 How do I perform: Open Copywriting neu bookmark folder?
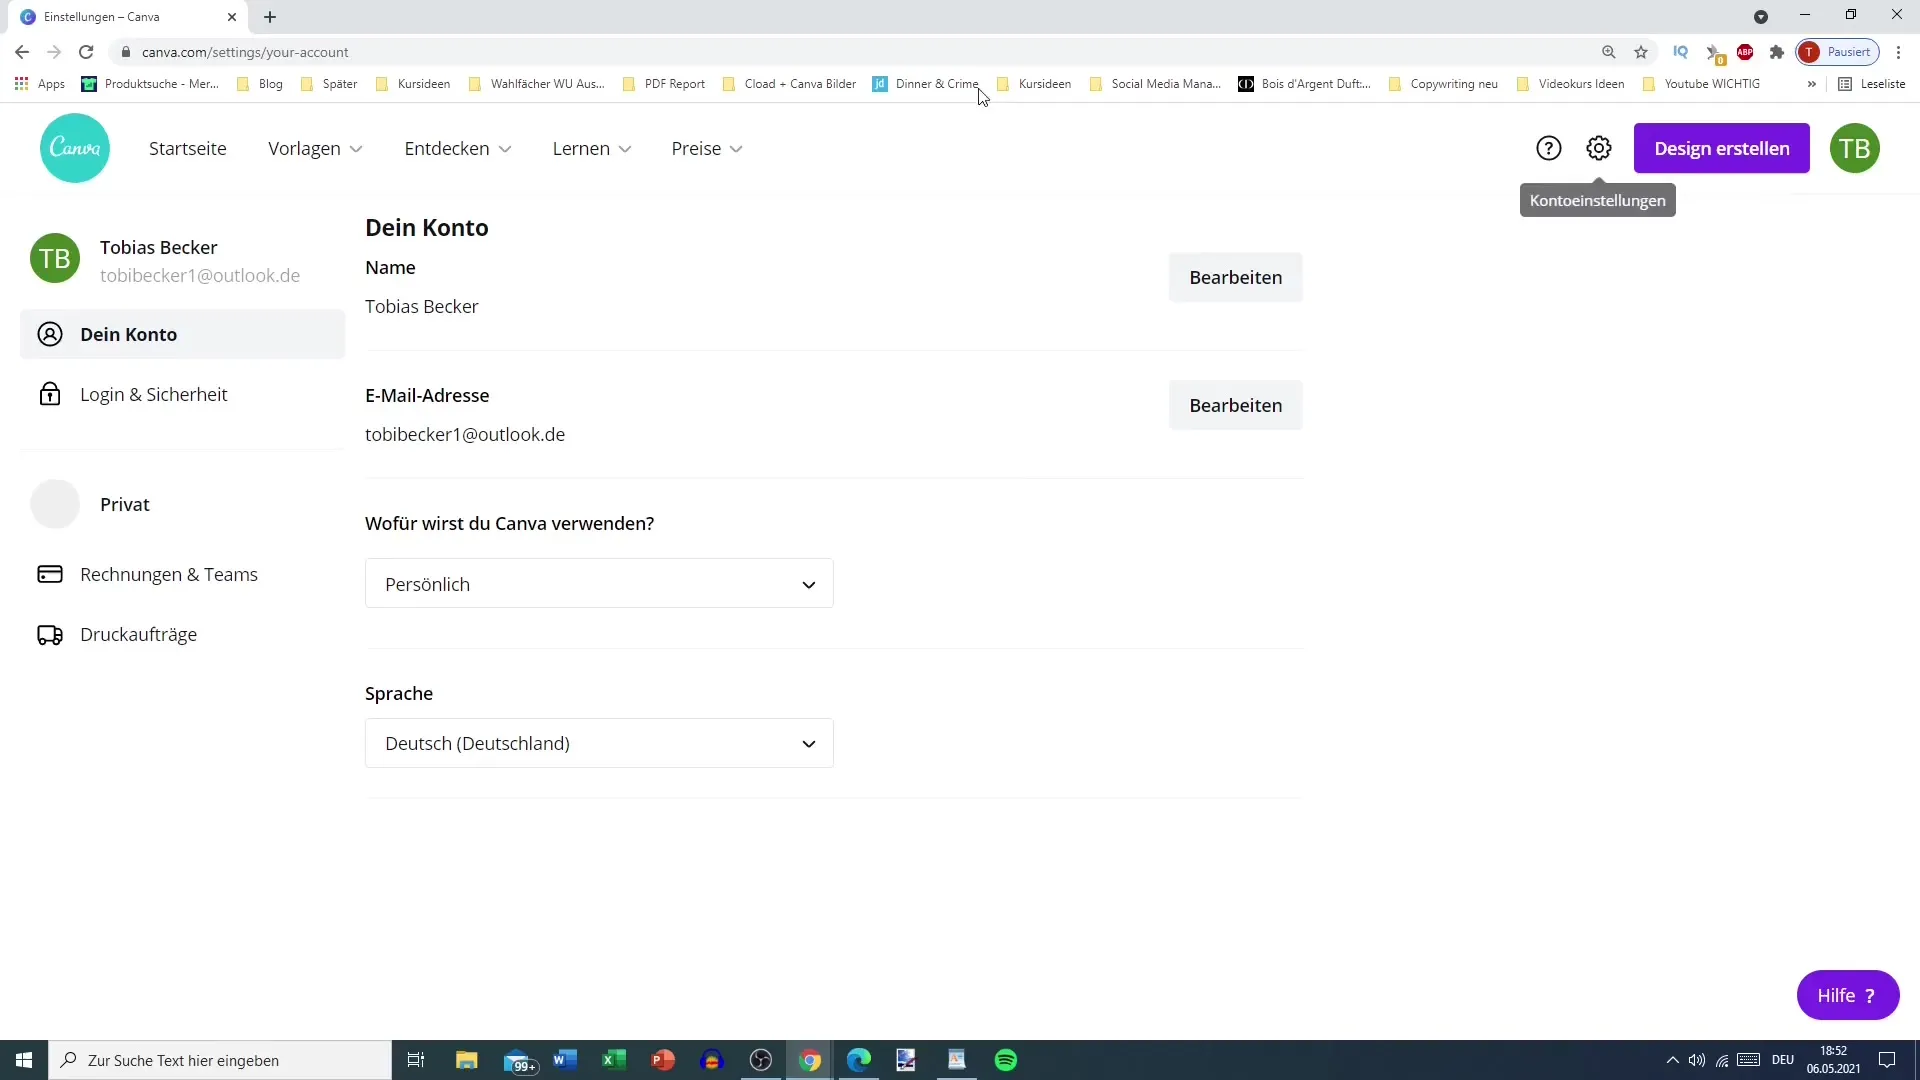[1443, 84]
